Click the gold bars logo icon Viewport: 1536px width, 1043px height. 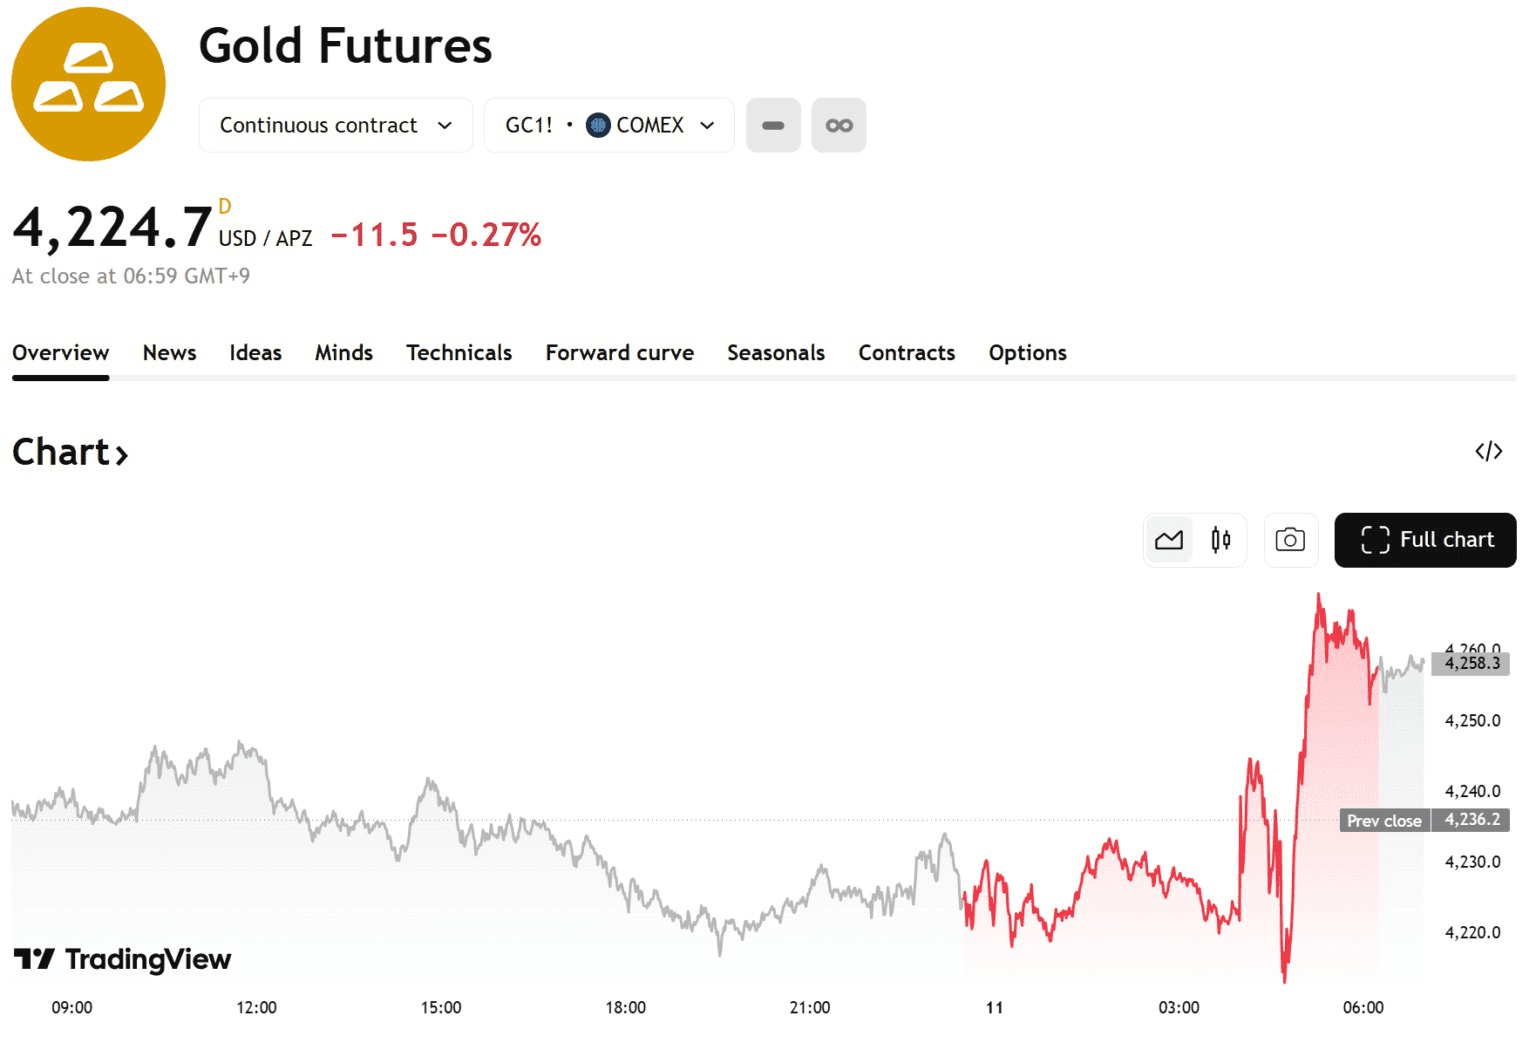click(88, 84)
